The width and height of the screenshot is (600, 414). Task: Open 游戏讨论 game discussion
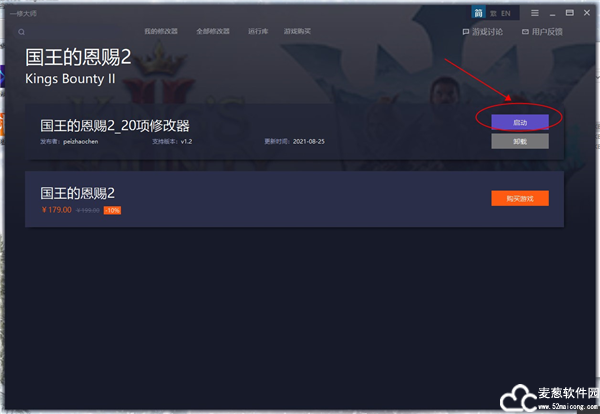click(482, 32)
